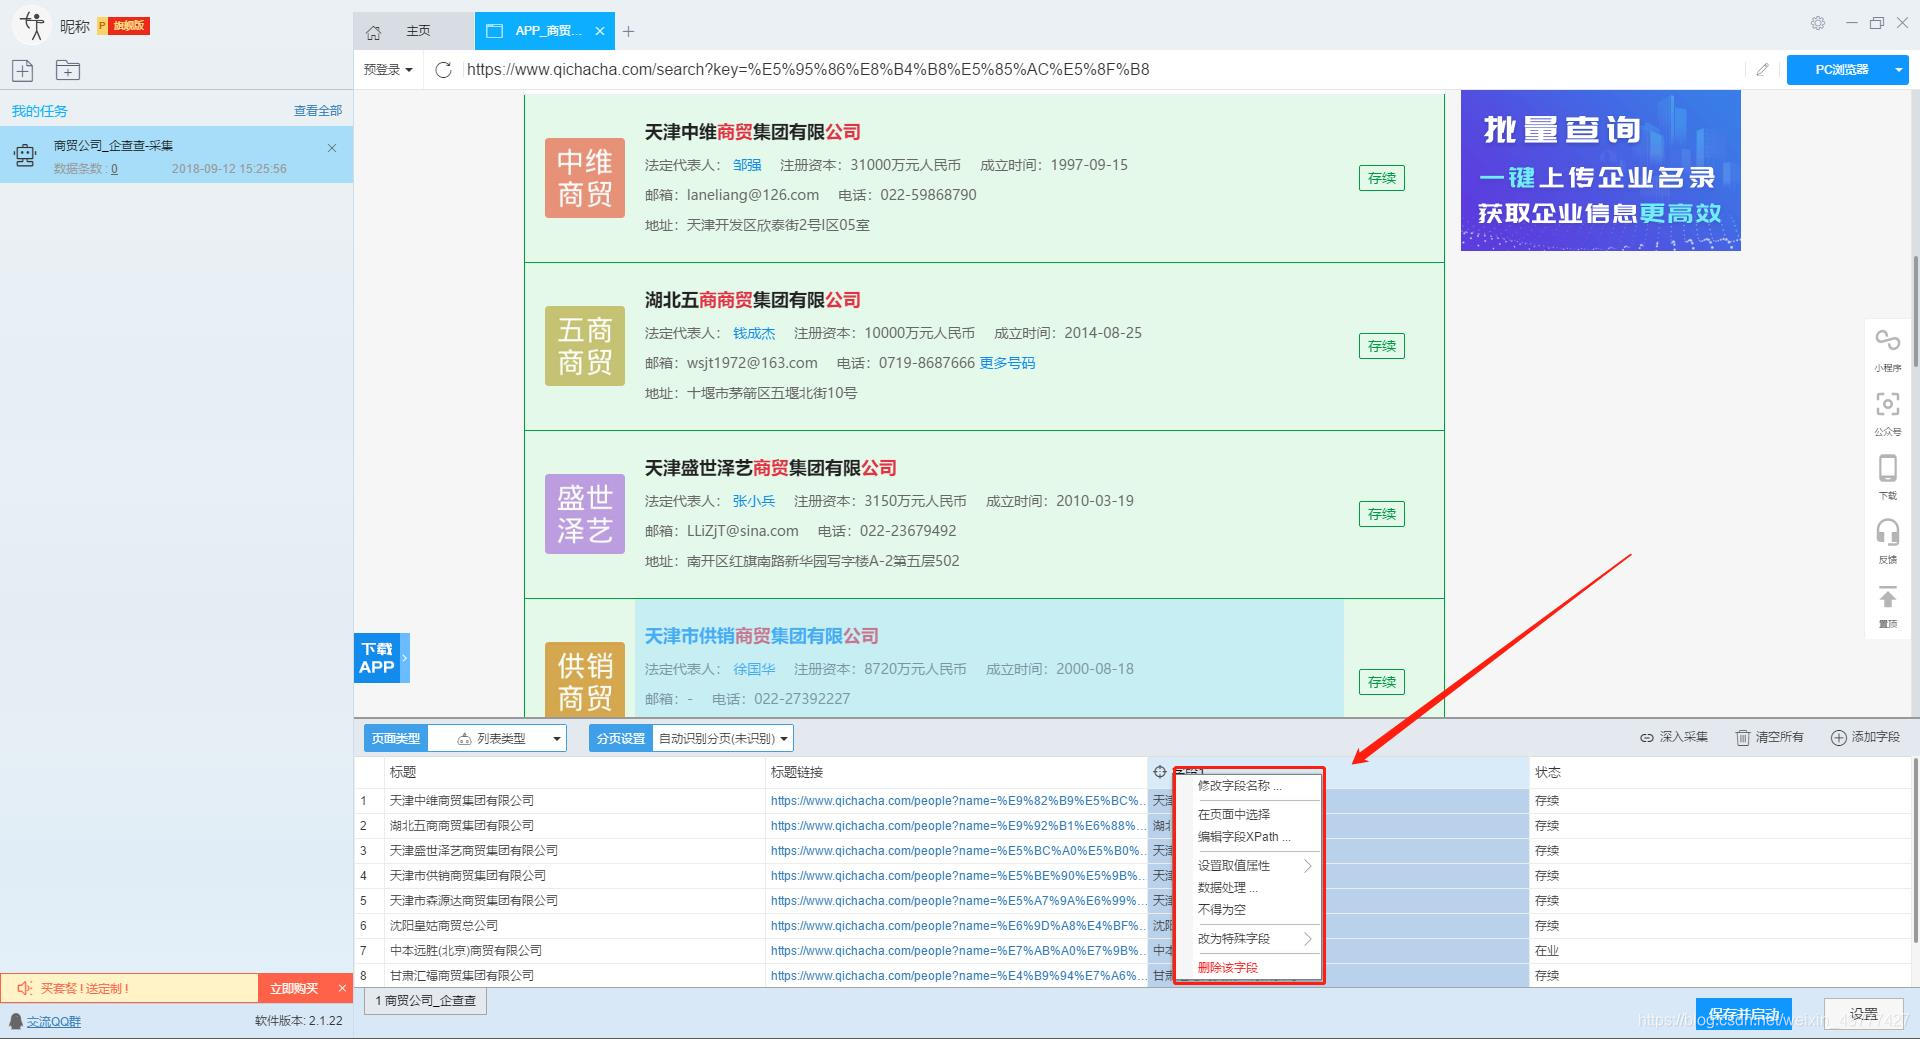Select the 1 商贸公司_企查查 sheet tab
This screenshot has height=1039, width=1920.
tap(426, 1001)
